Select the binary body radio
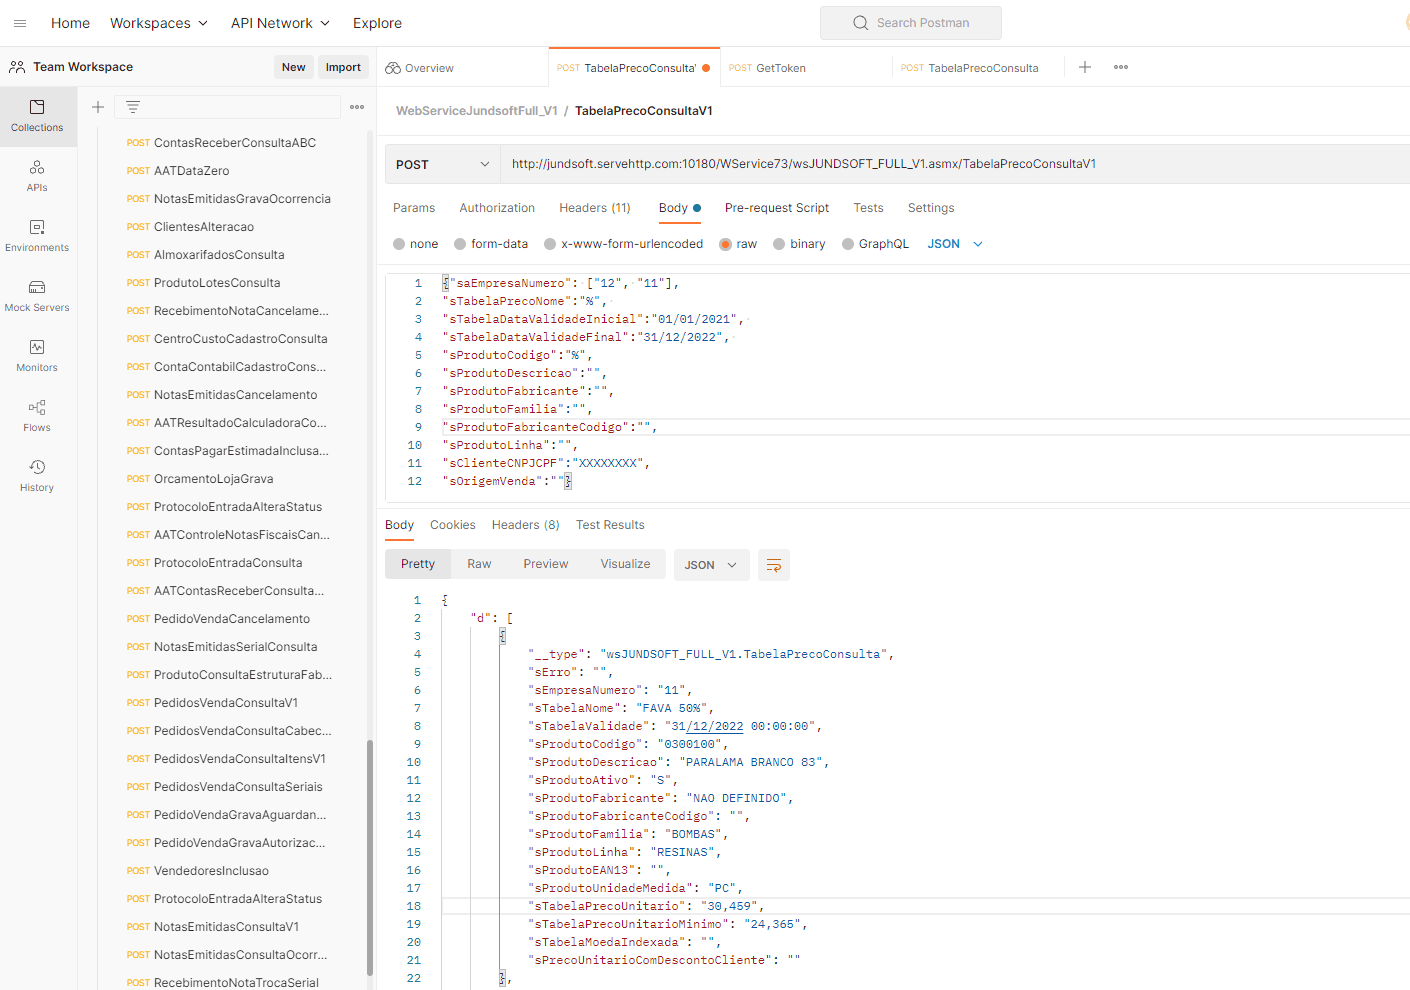 point(779,244)
